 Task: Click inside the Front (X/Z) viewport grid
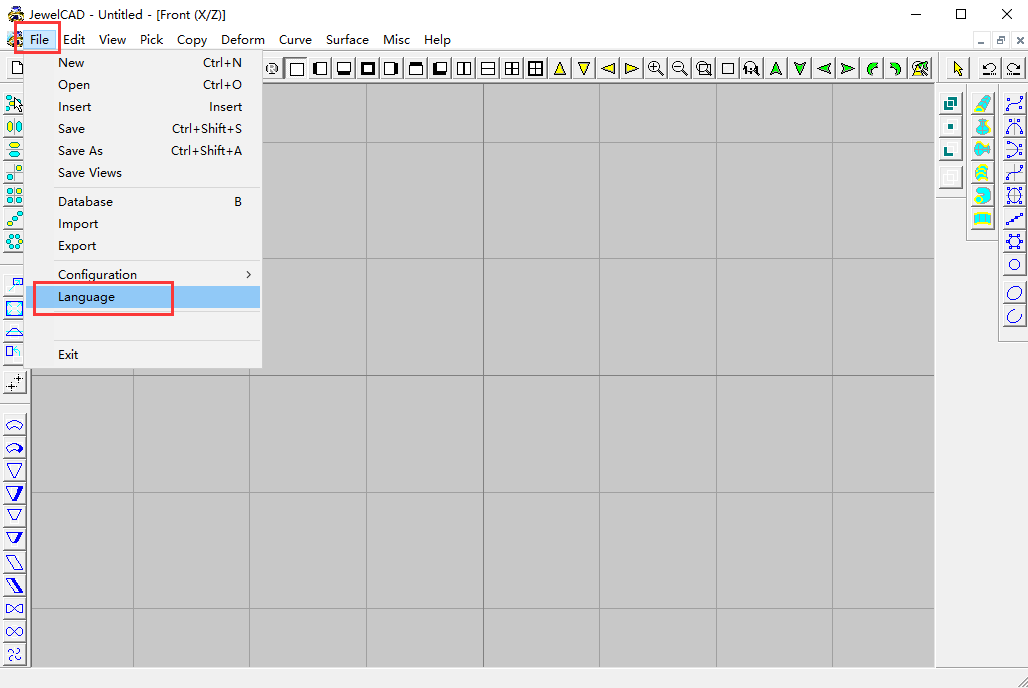tap(600, 450)
